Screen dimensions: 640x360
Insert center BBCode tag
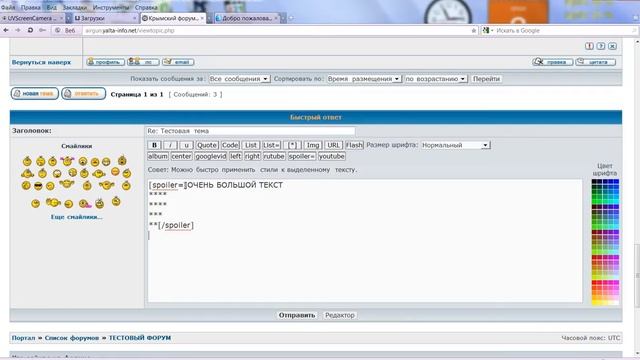181,156
